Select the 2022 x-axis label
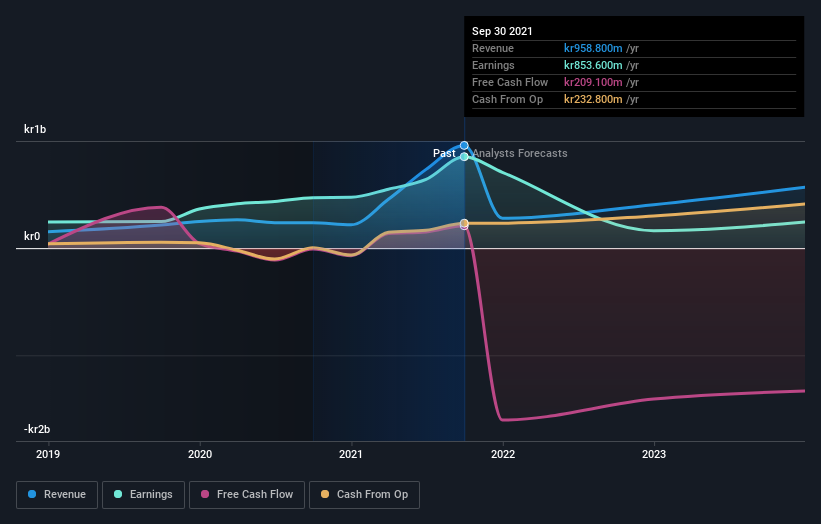 tap(503, 454)
